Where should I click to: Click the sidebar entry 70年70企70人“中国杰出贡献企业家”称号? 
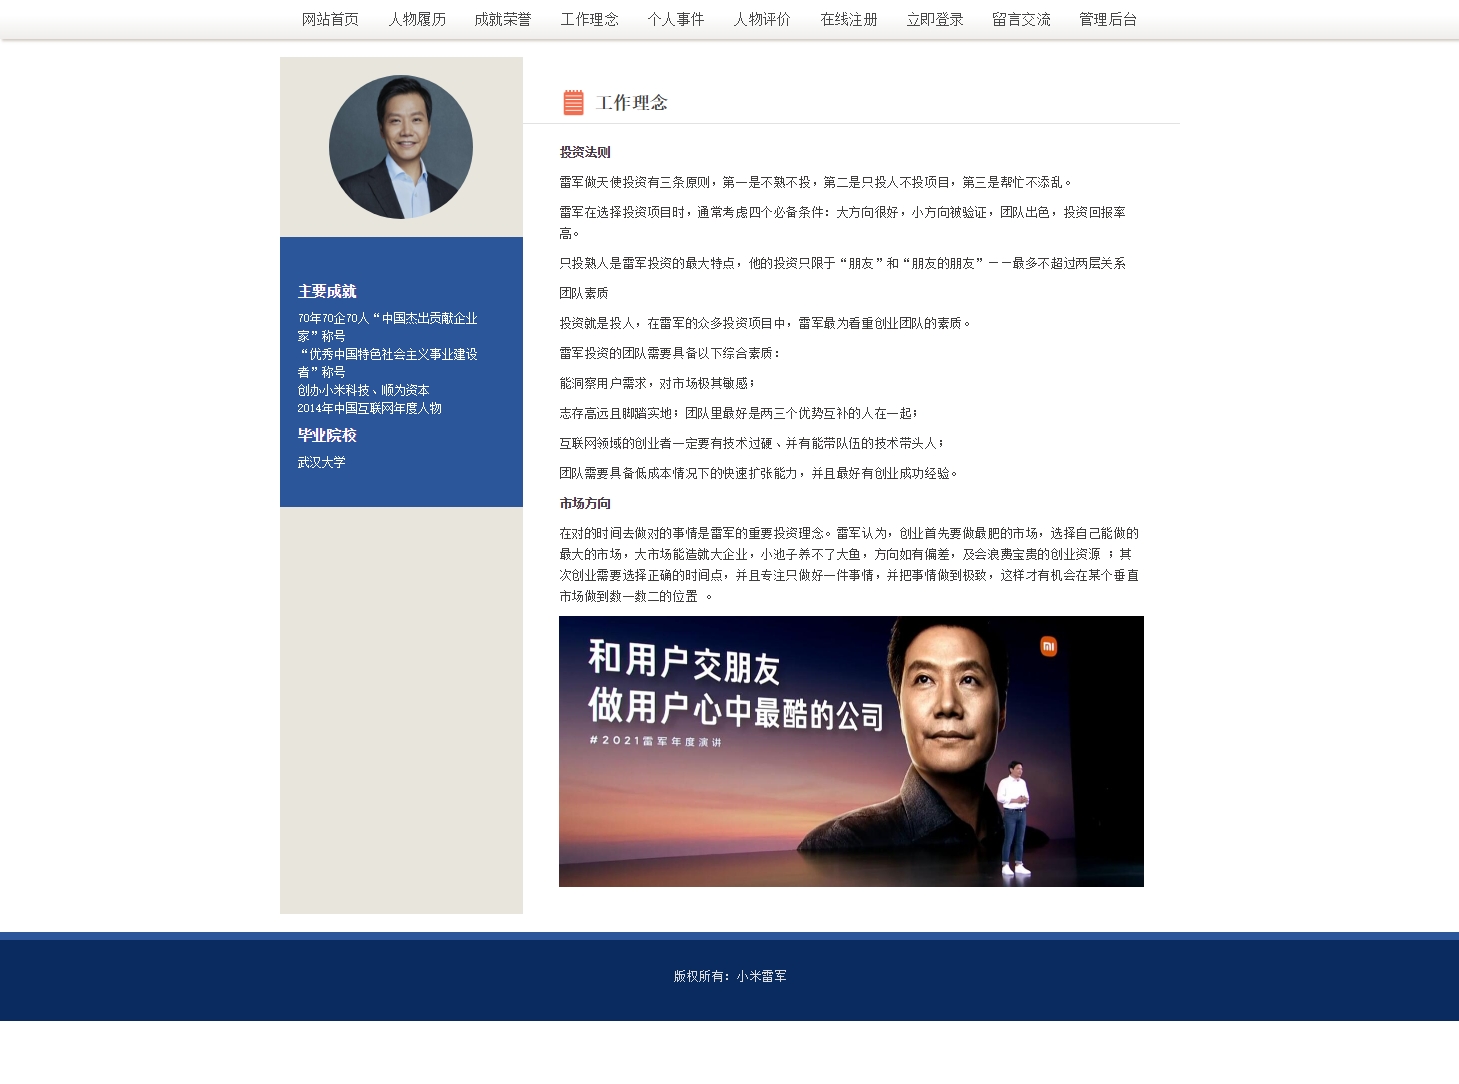[387, 327]
